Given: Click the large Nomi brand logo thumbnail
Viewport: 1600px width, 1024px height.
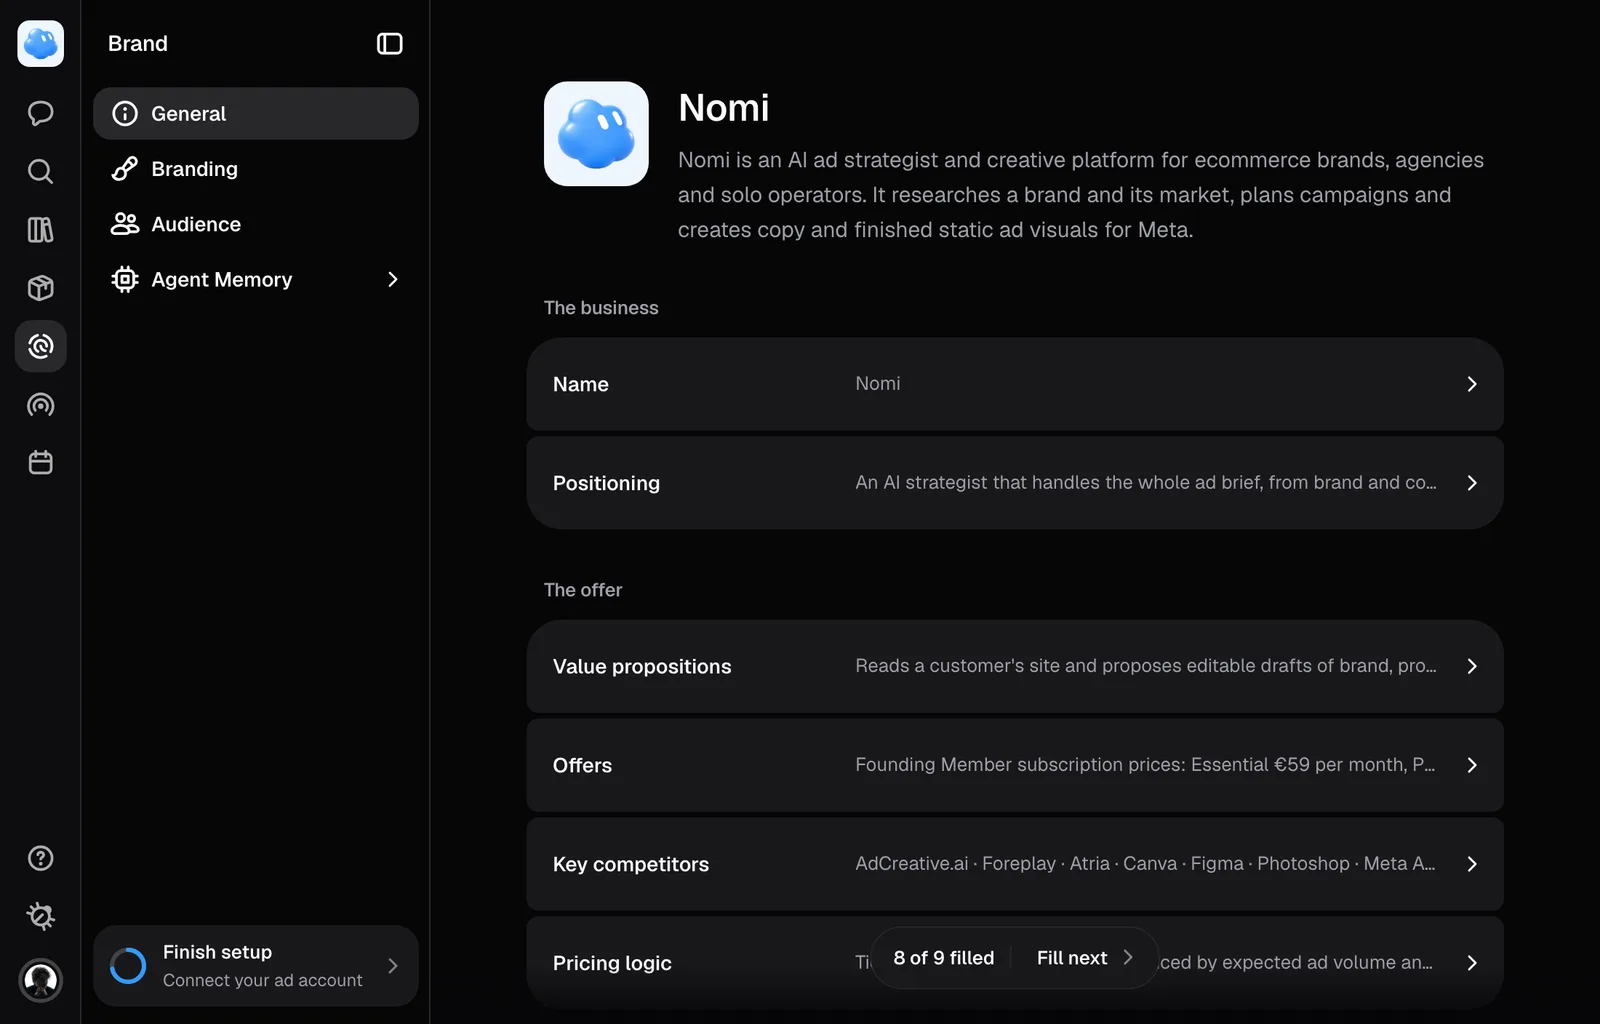Looking at the screenshot, I should pyautogui.click(x=596, y=134).
